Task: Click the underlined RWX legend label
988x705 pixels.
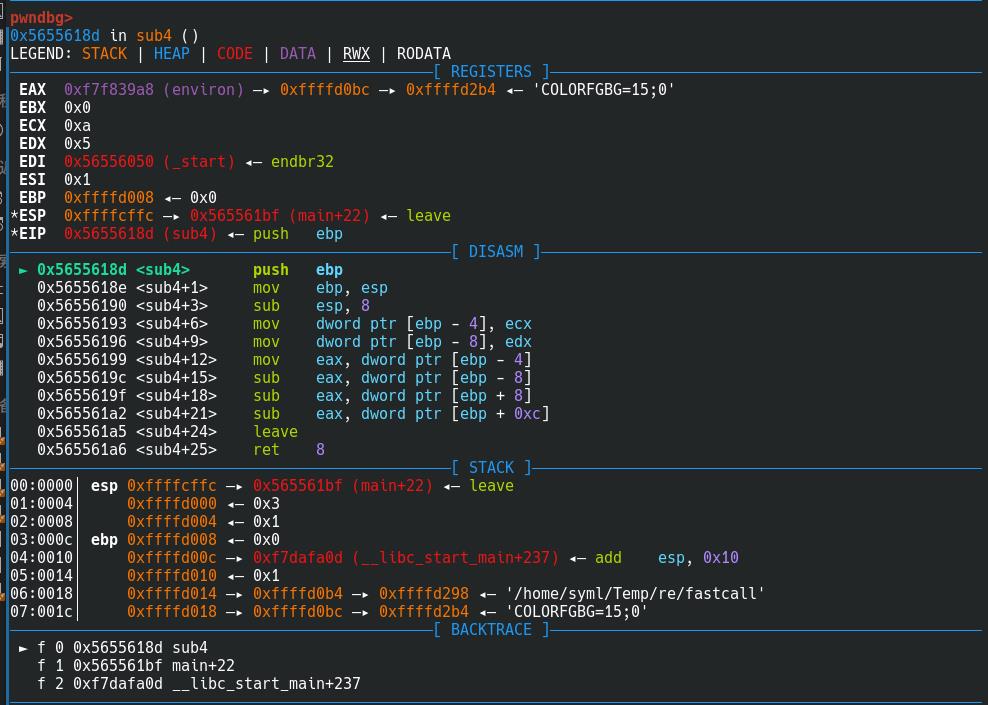Action: pyautogui.click(x=356, y=54)
